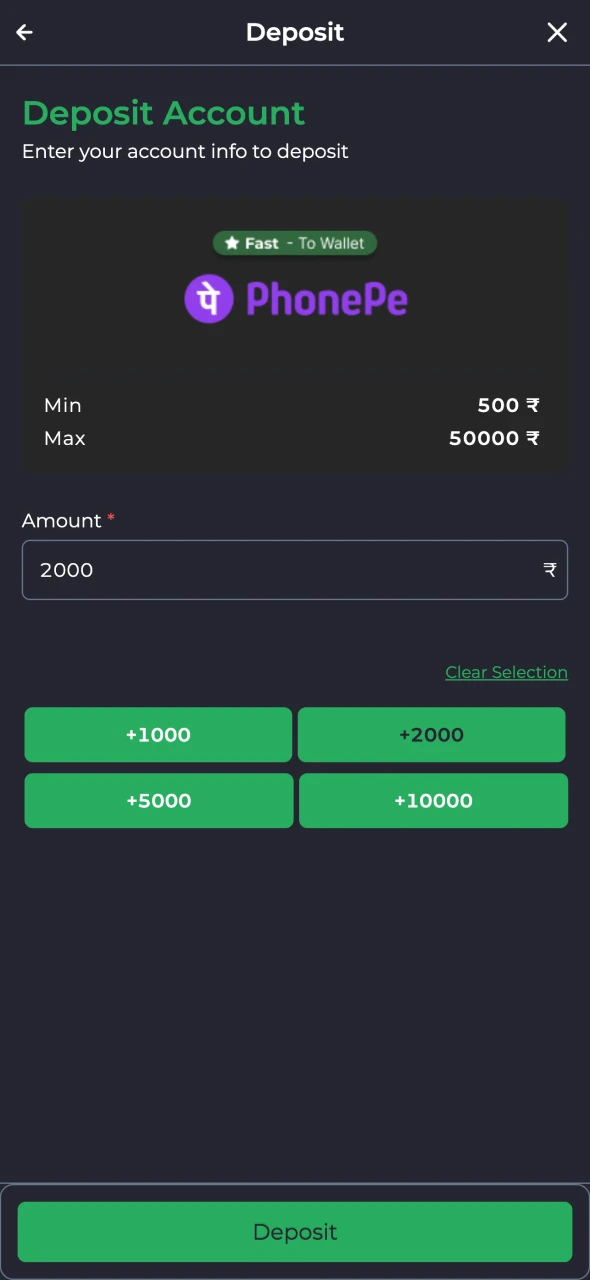Select the entered value 2000
590x1280 pixels.
click(x=66, y=570)
